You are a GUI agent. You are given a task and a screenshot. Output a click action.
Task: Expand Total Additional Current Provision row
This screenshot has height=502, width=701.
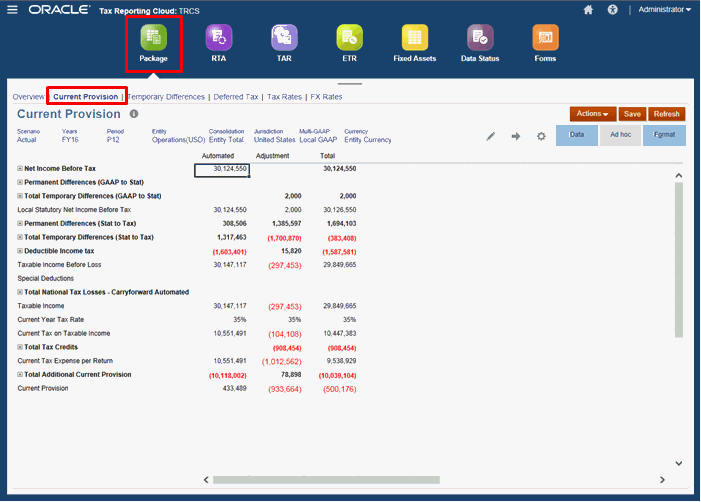click(x=20, y=375)
